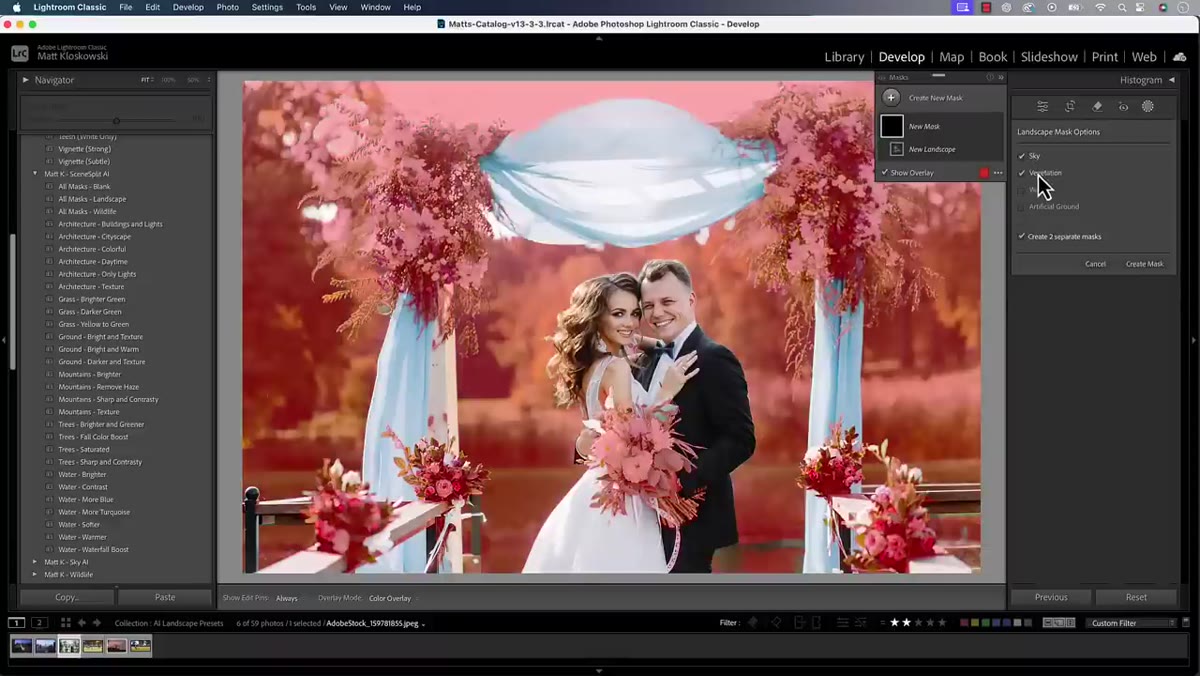Click the Lightroom Classic logo badge
This screenshot has height=676, width=1200.
(19, 54)
